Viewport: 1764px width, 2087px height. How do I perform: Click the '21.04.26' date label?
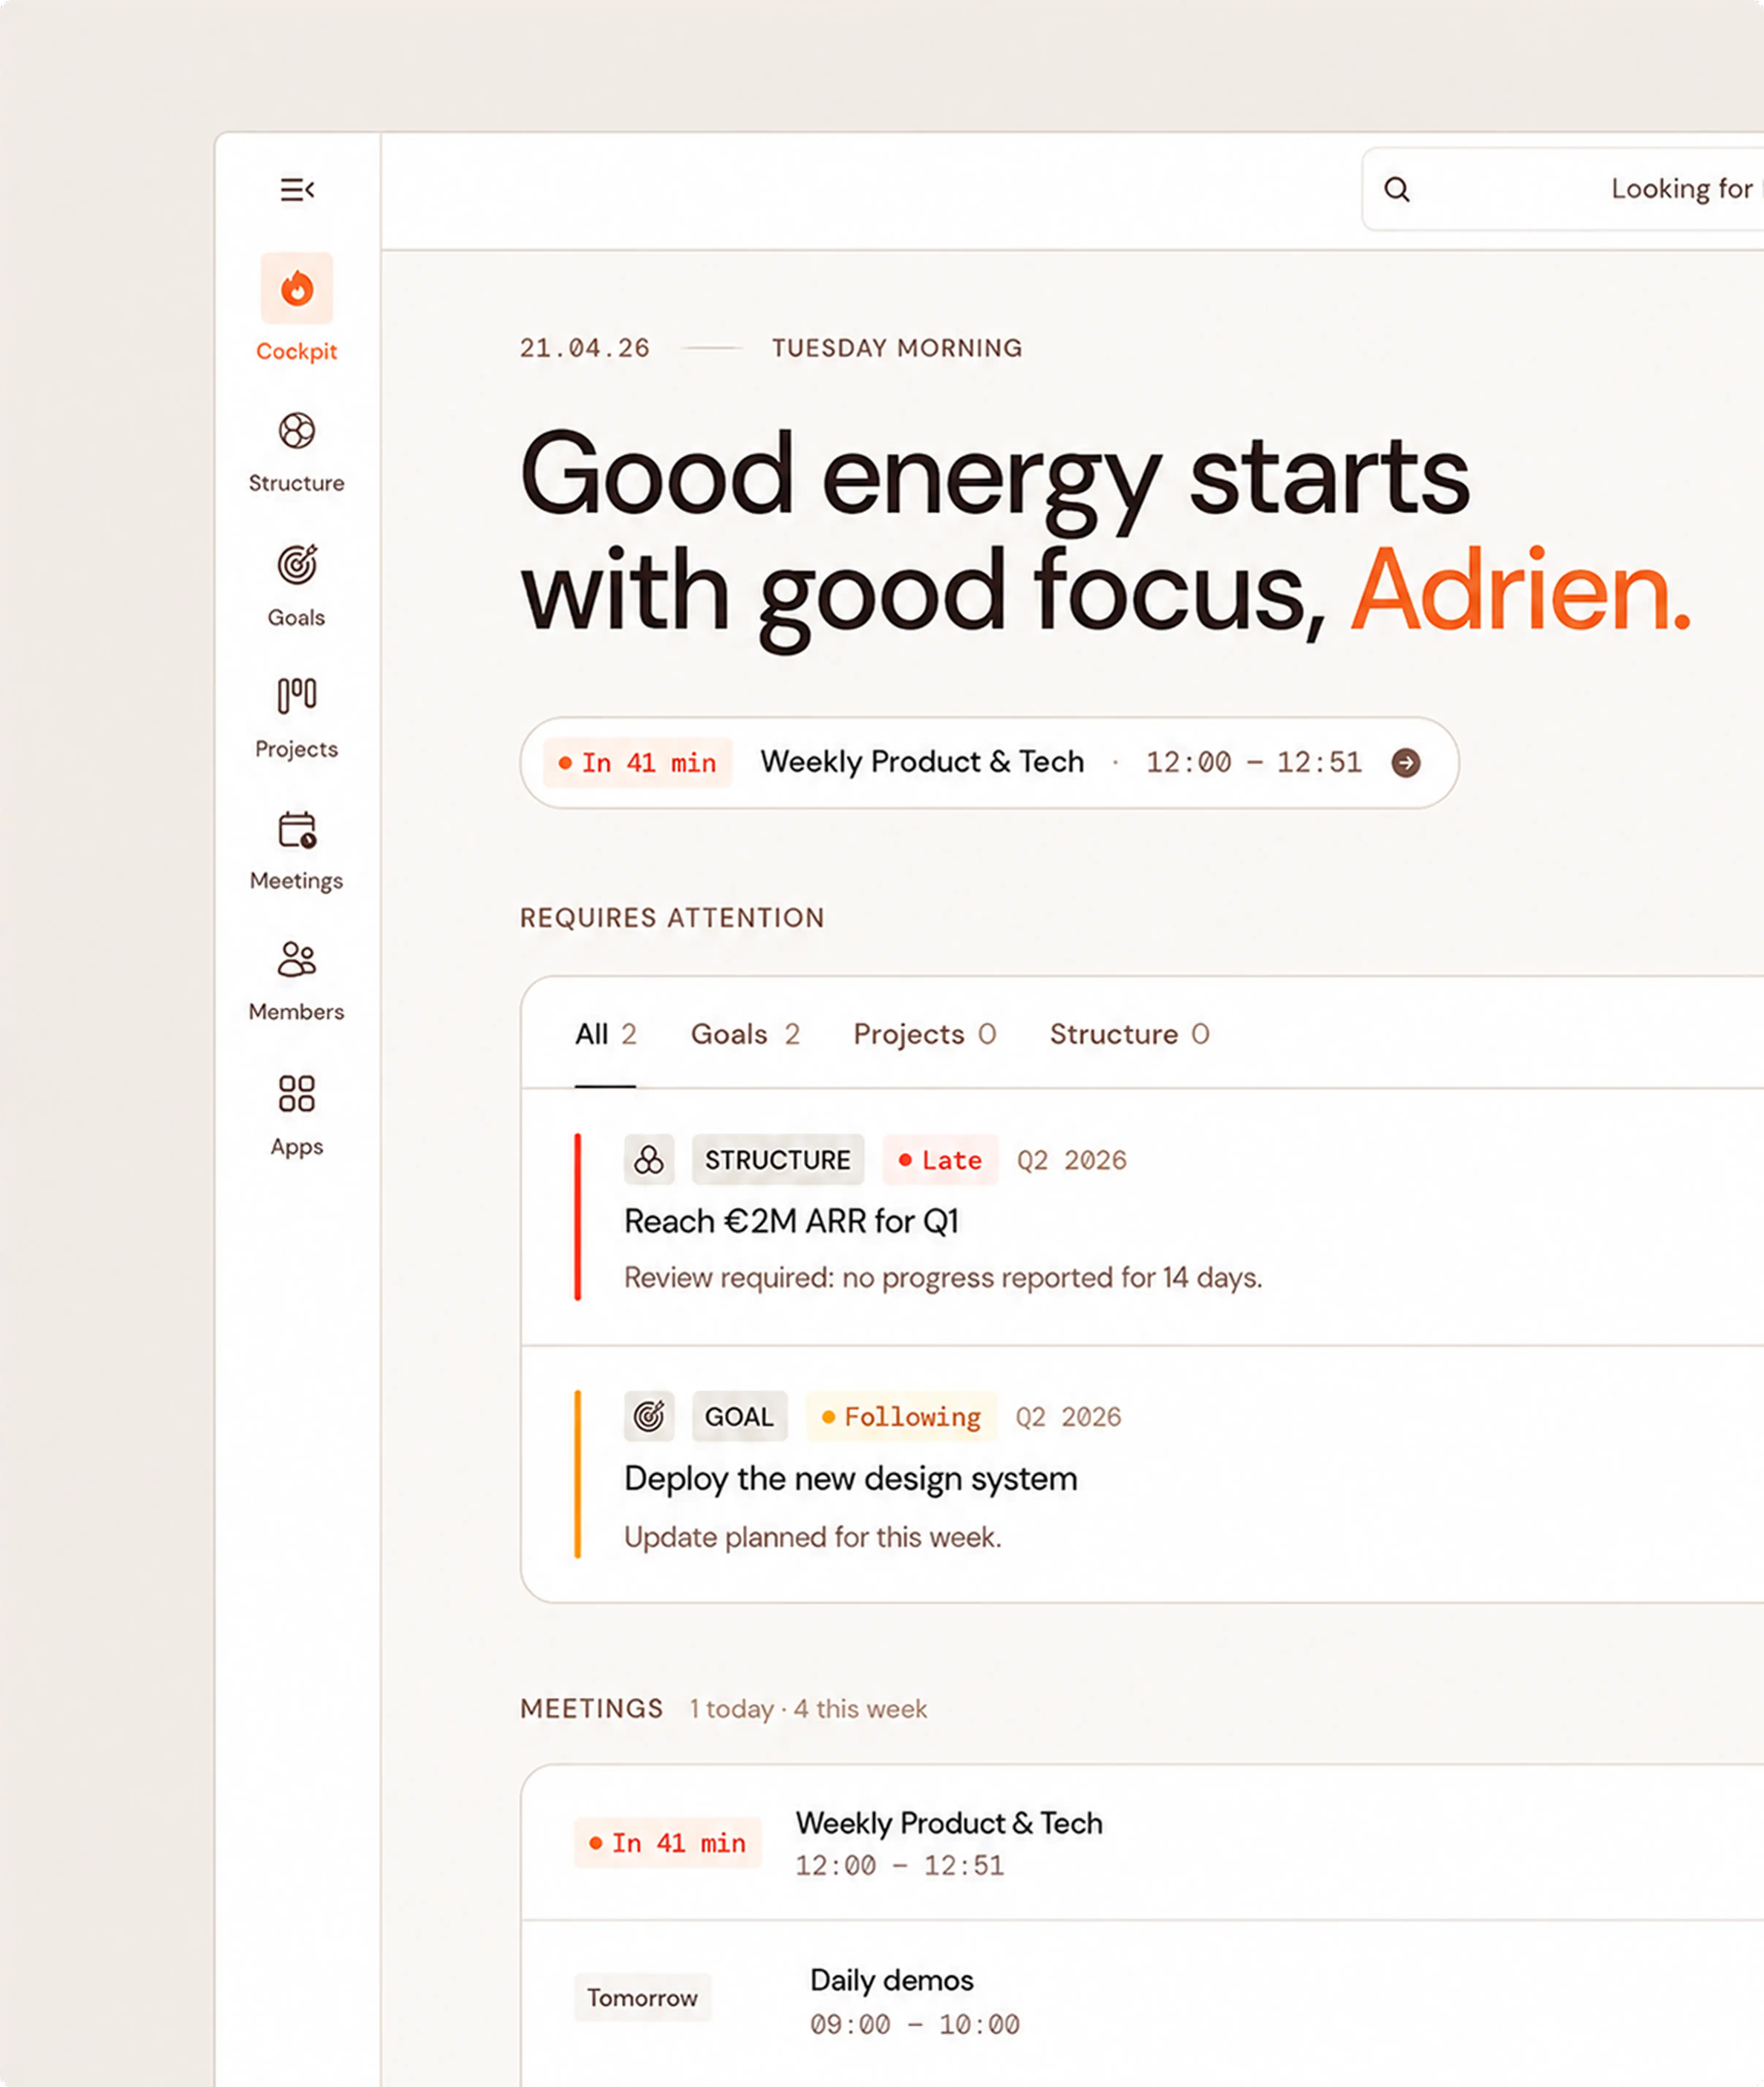(x=585, y=348)
